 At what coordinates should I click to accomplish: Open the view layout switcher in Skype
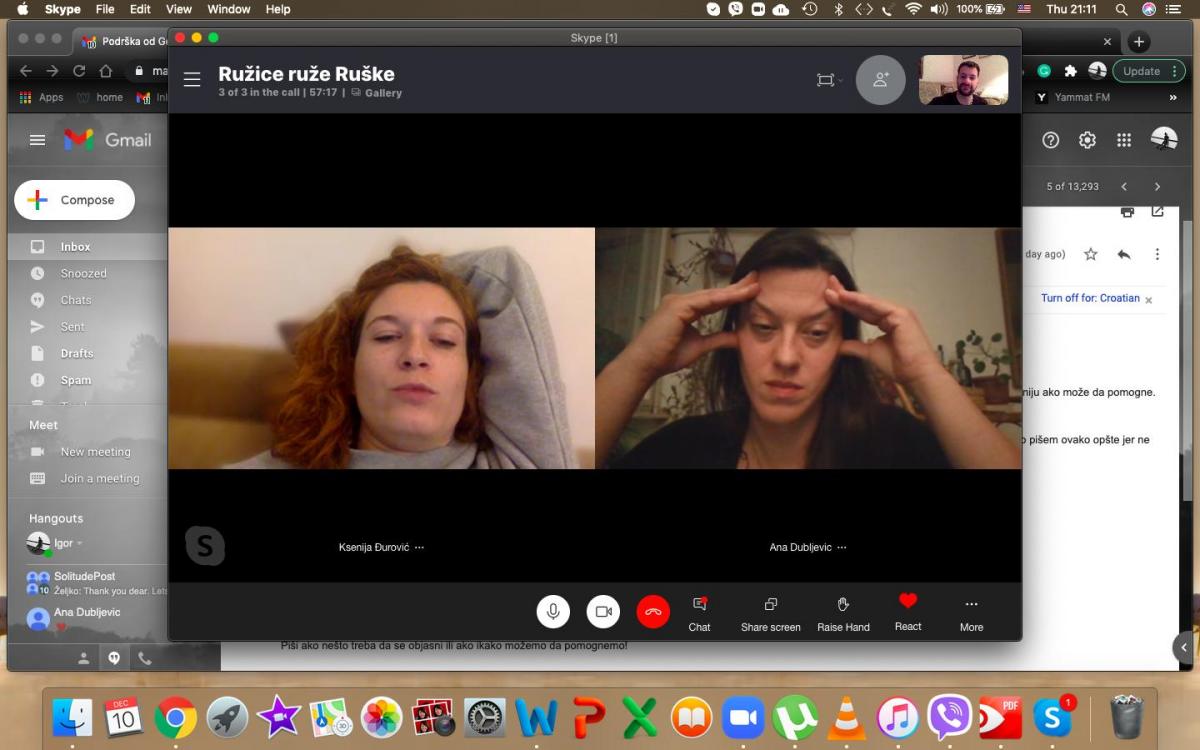coord(829,80)
